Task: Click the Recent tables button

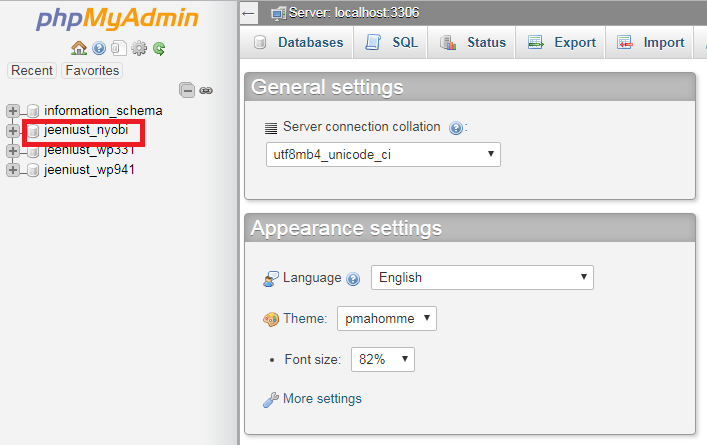Action: point(32,70)
